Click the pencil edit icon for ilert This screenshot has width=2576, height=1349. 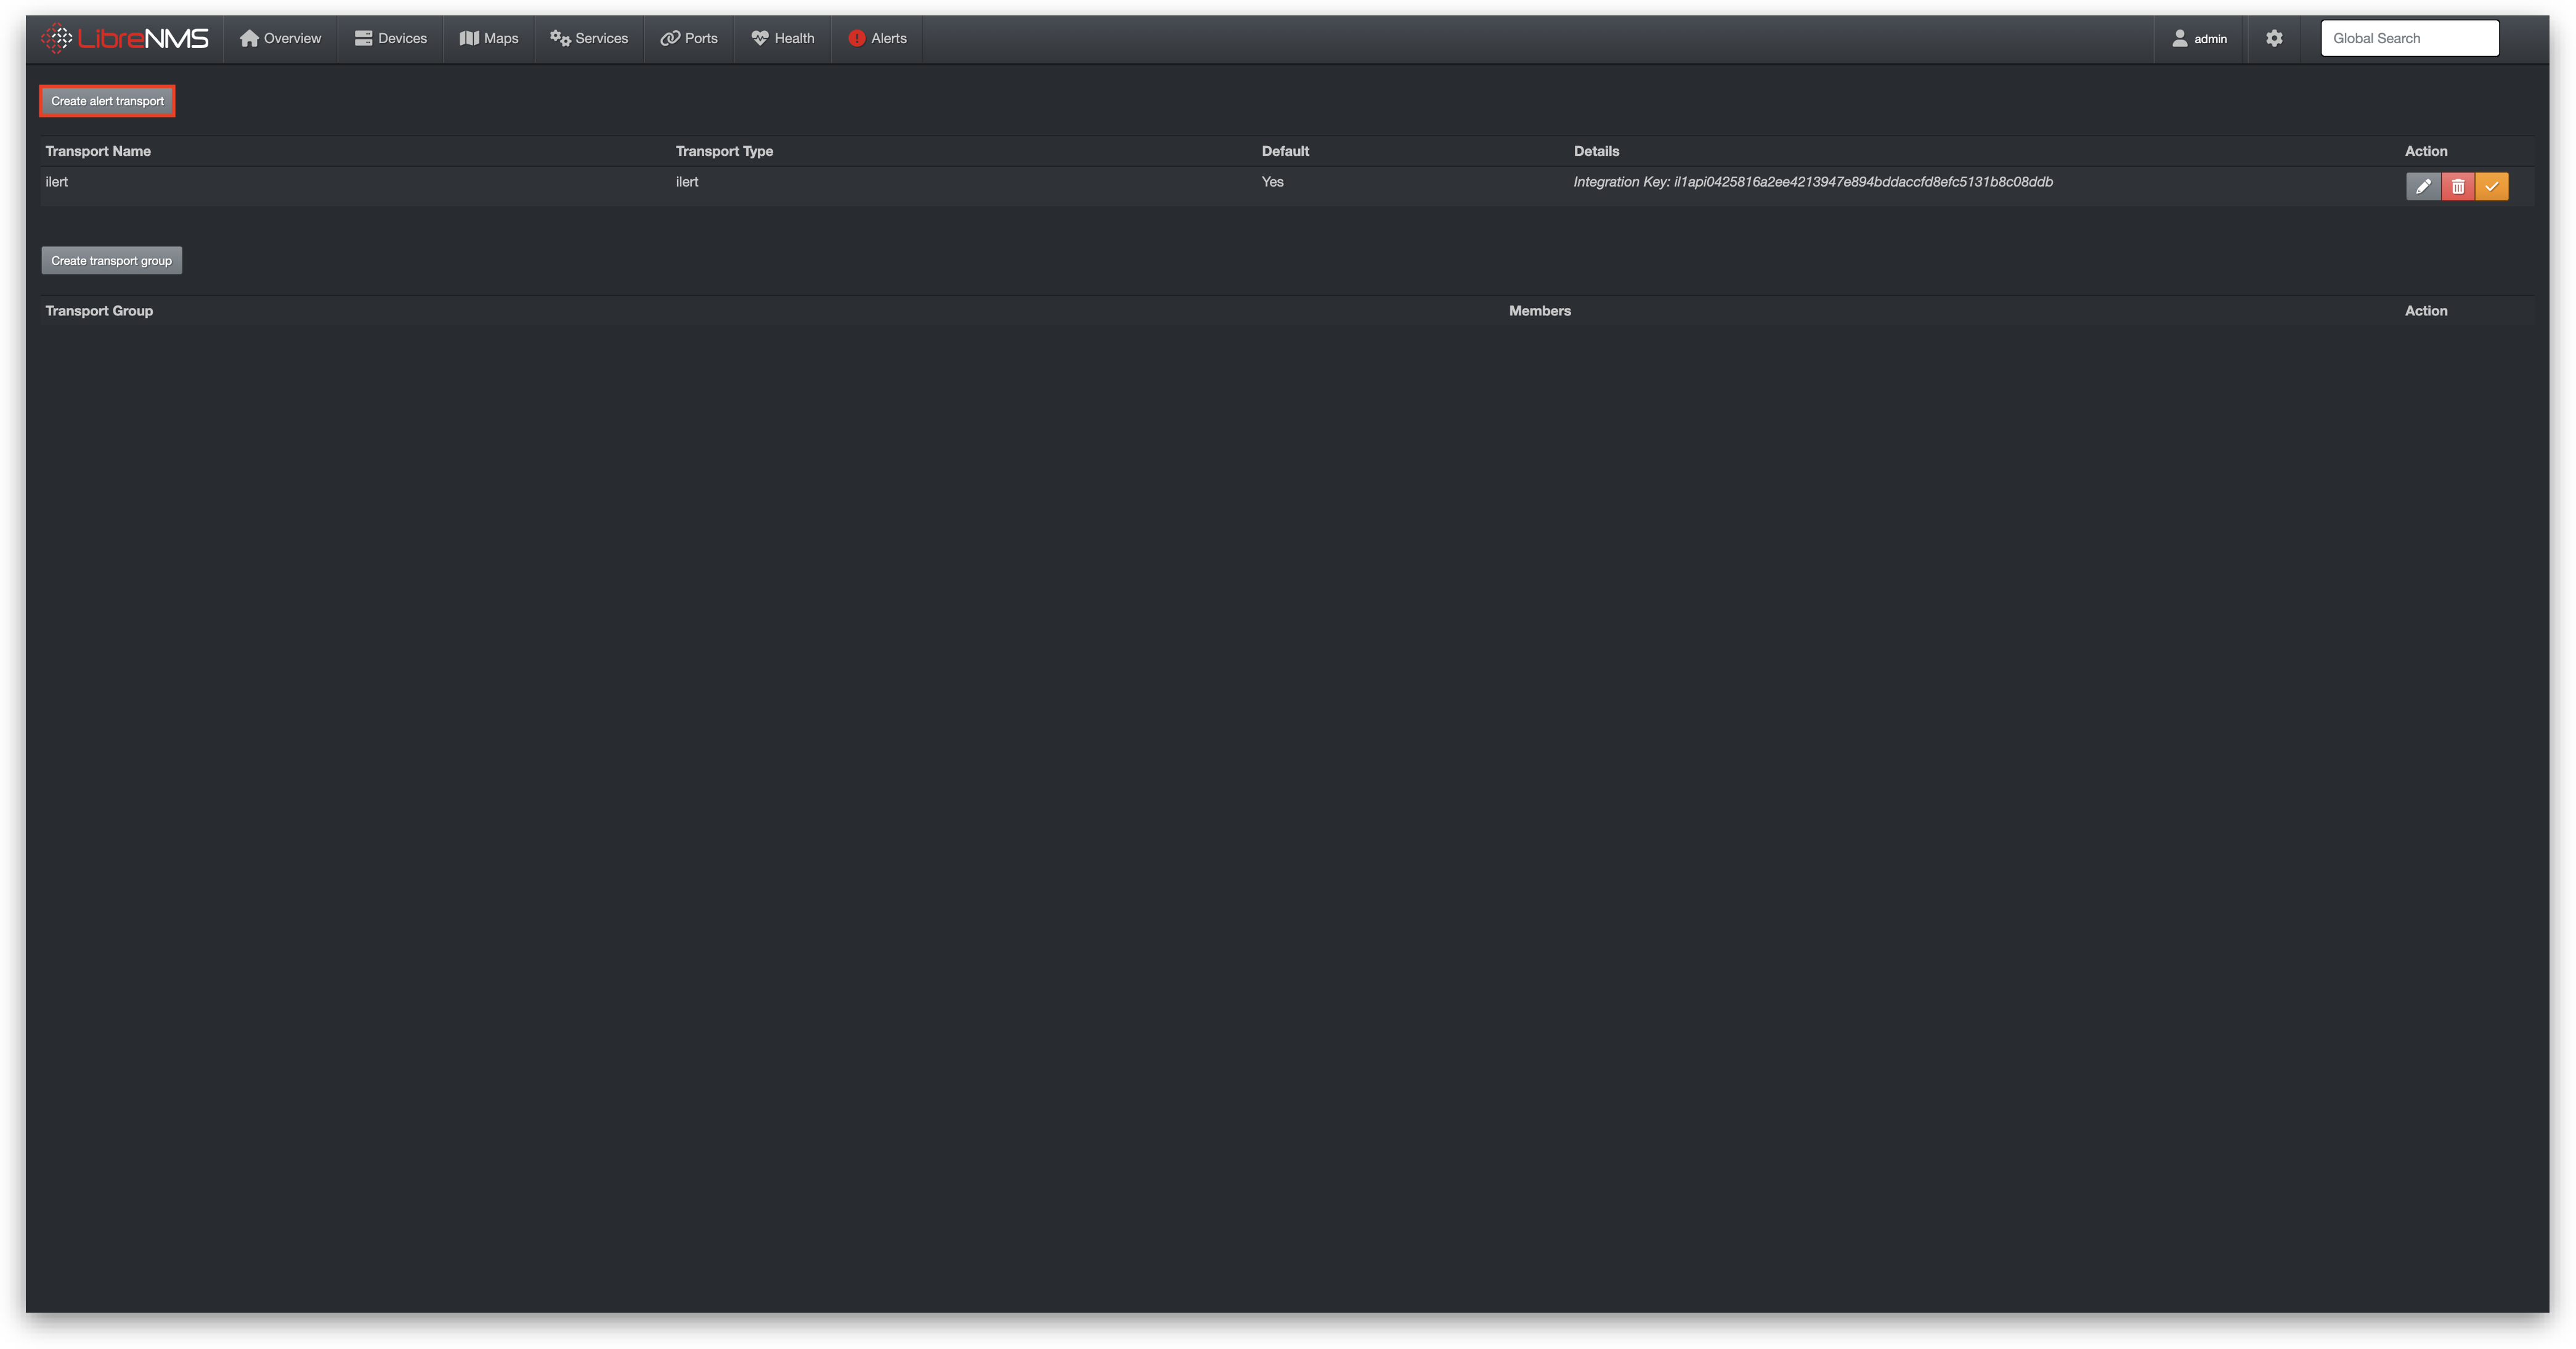2422,186
